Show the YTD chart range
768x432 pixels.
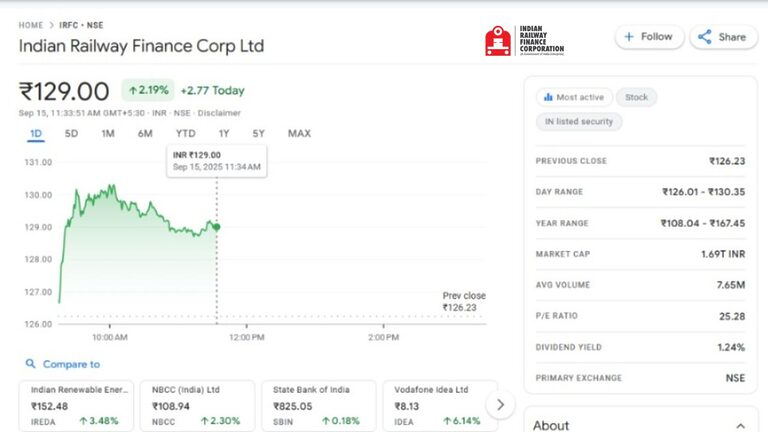coord(185,134)
